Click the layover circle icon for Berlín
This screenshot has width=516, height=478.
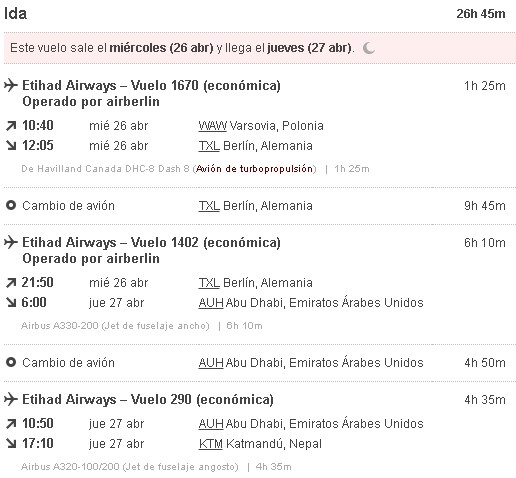(11, 205)
